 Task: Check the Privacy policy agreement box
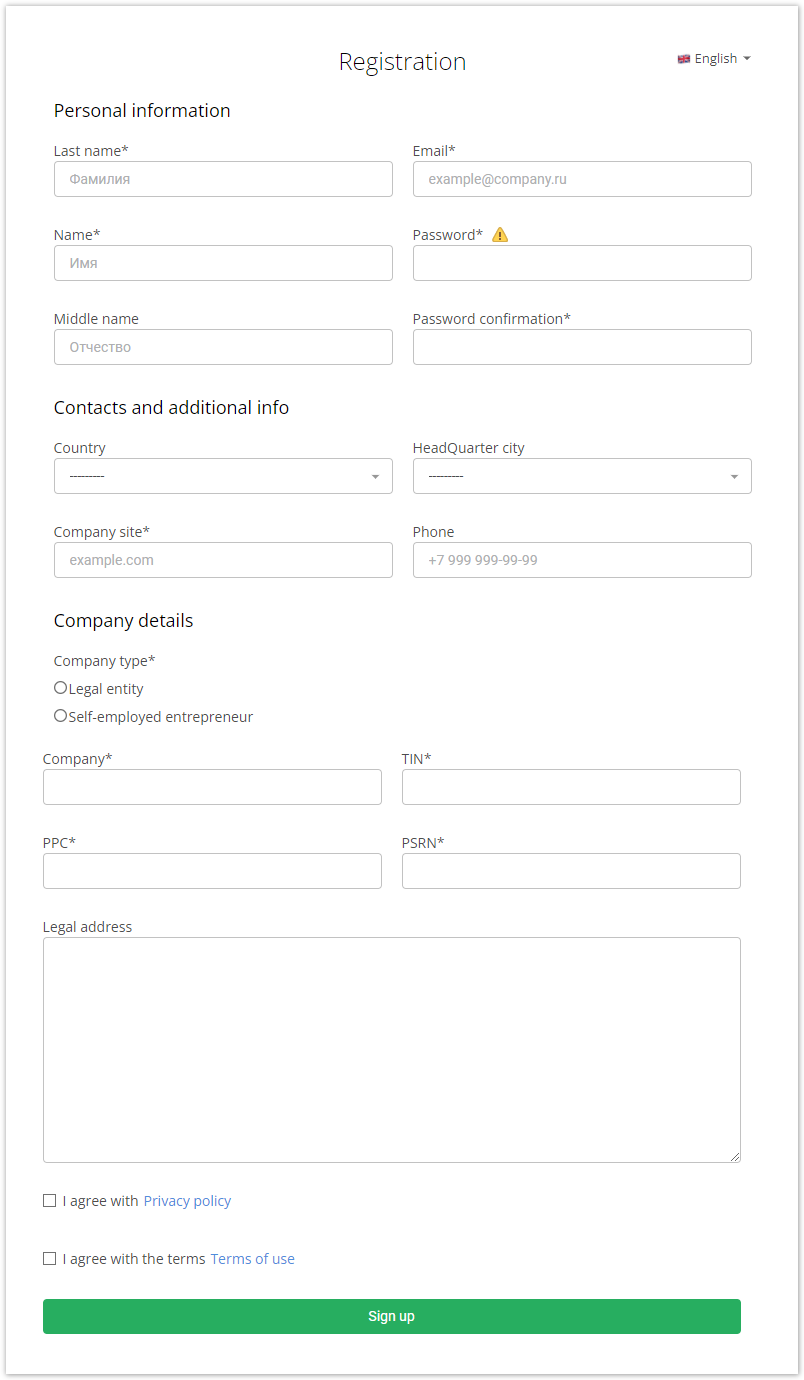(x=50, y=1201)
